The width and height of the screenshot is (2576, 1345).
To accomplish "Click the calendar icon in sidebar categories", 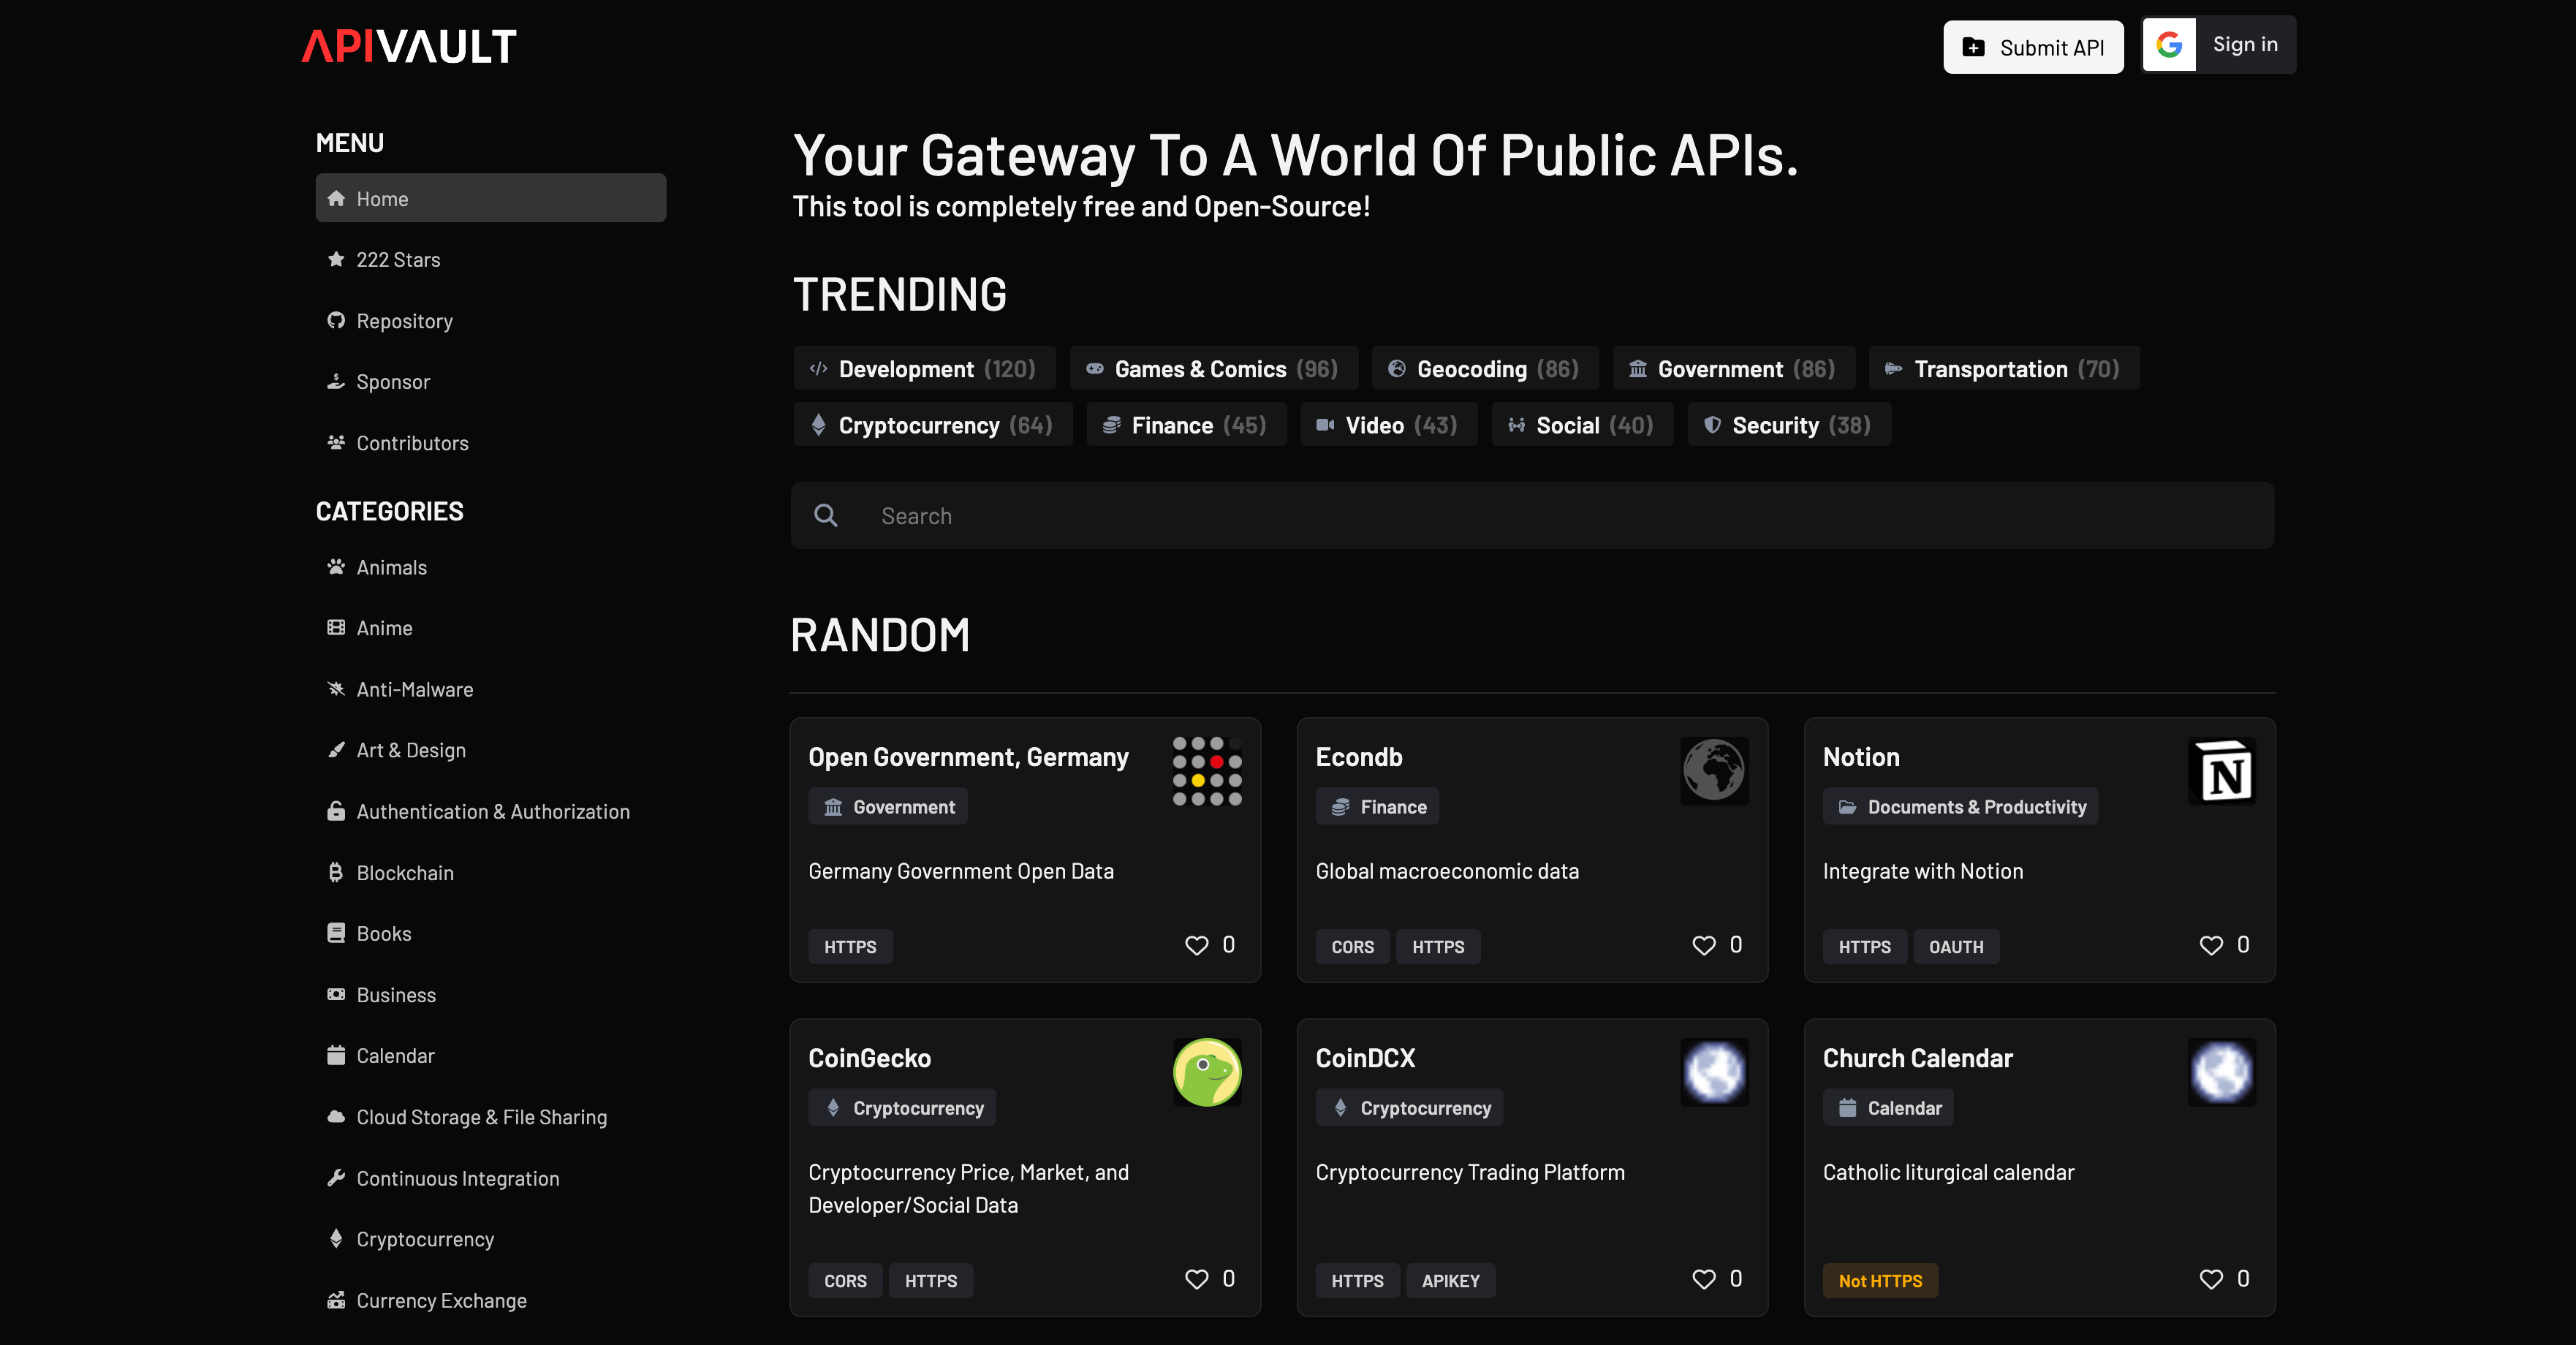I will pos(336,1055).
